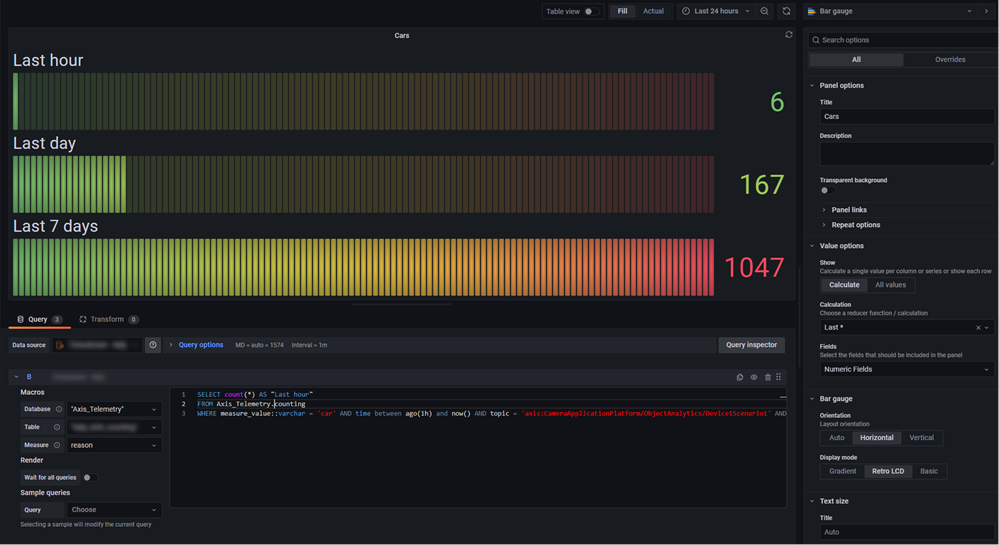Open the Query inspector
Image resolution: width=999 pixels, height=545 pixels.
pyautogui.click(x=751, y=345)
